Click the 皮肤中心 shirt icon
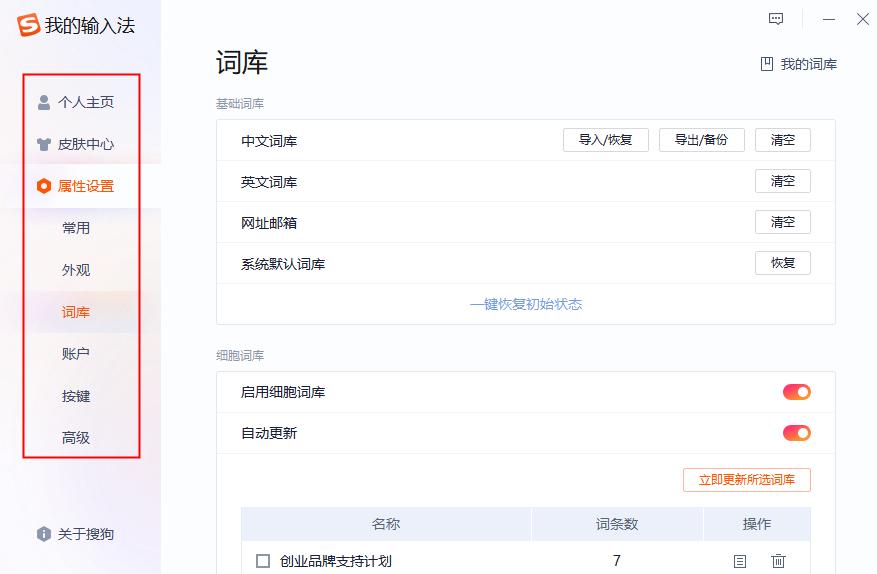 (44, 144)
